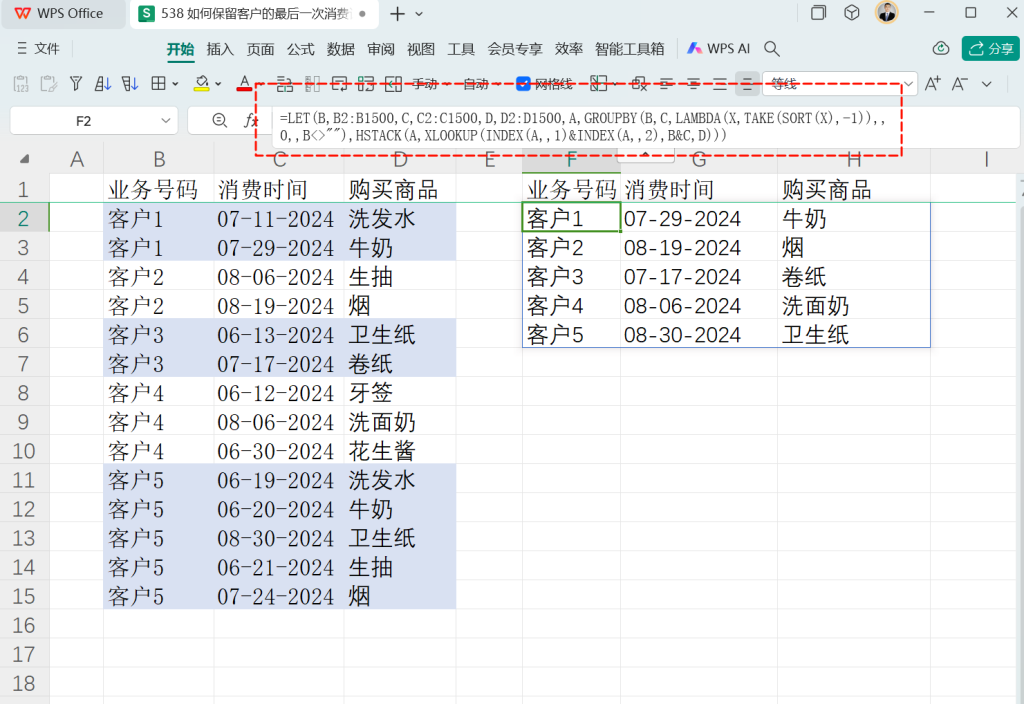Click the 分享 share button
The height and width of the screenshot is (704, 1024).
[991, 48]
